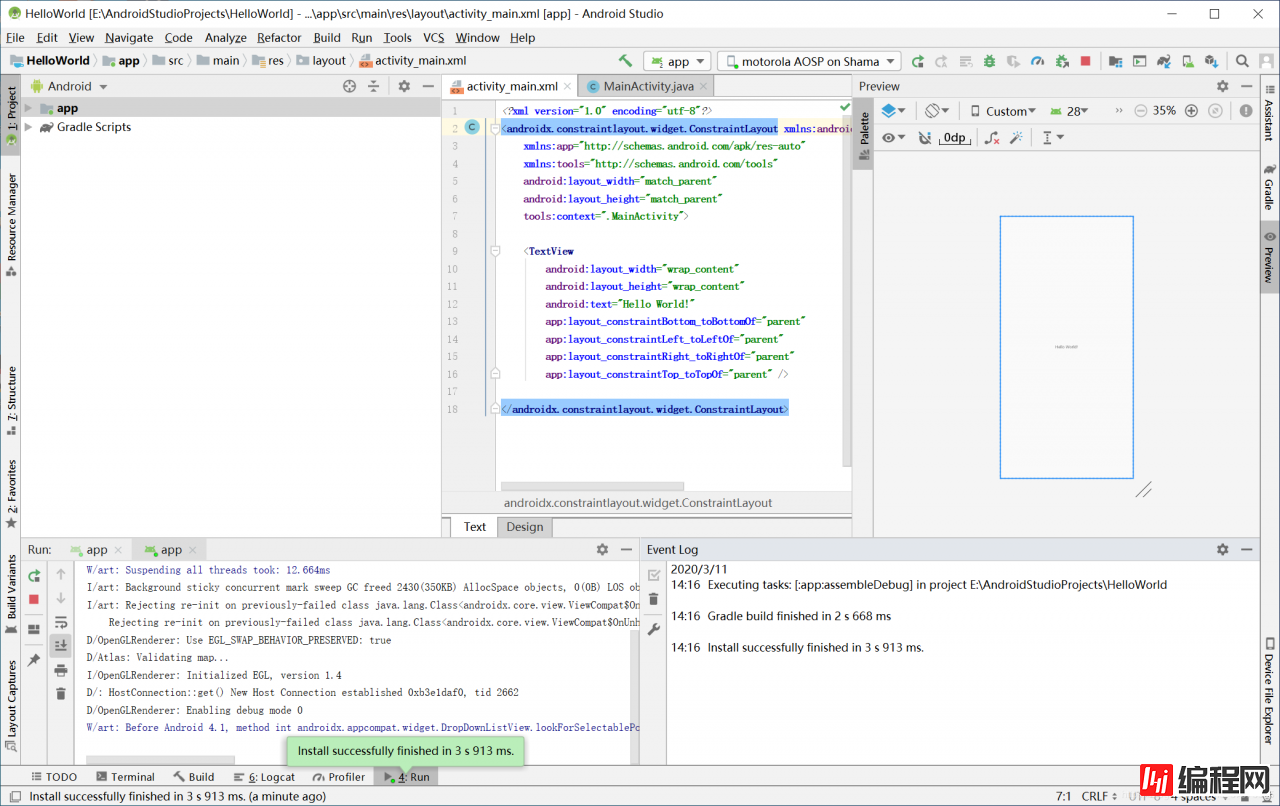Viewport: 1280px width, 806px height.
Task: Clear Event Log trash icon
Action: click(x=654, y=599)
